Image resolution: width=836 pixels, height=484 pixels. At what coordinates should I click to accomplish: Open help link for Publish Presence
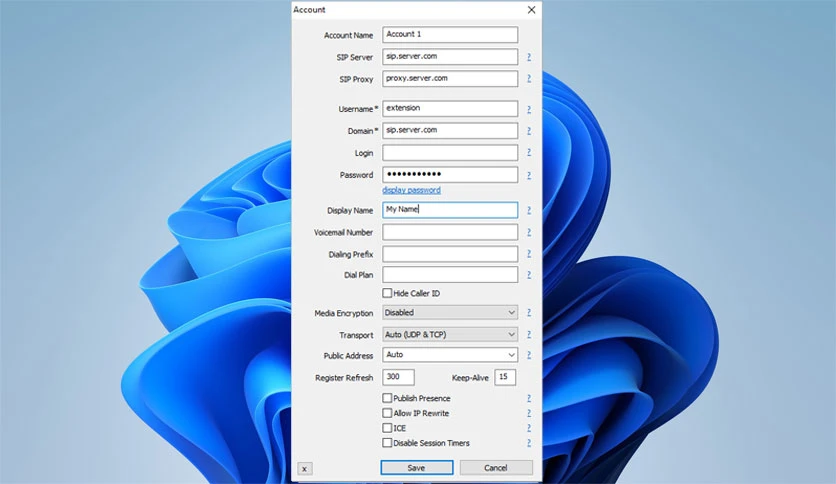tap(529, 398)
